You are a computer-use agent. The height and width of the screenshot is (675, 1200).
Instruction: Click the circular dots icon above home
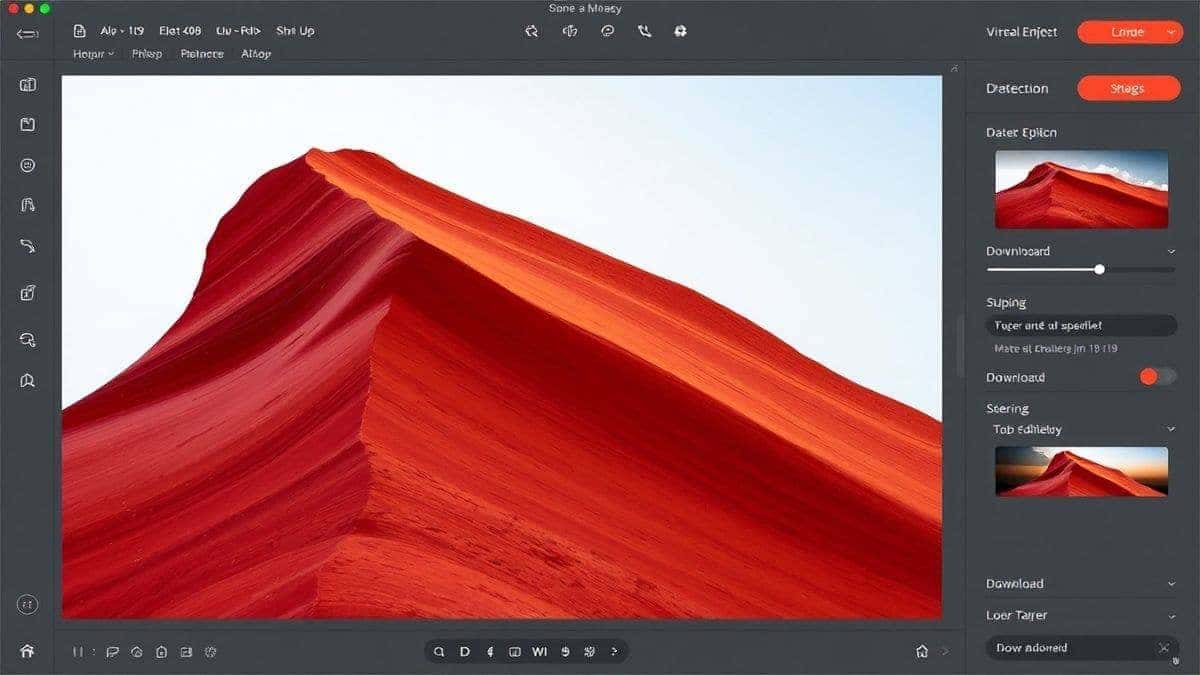[x=28, y=604]
